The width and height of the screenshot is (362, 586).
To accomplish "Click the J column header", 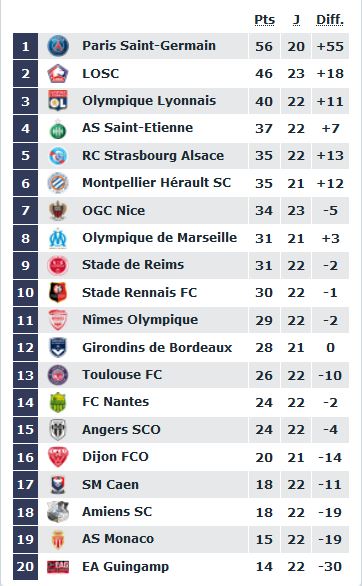I will [296, 19].
